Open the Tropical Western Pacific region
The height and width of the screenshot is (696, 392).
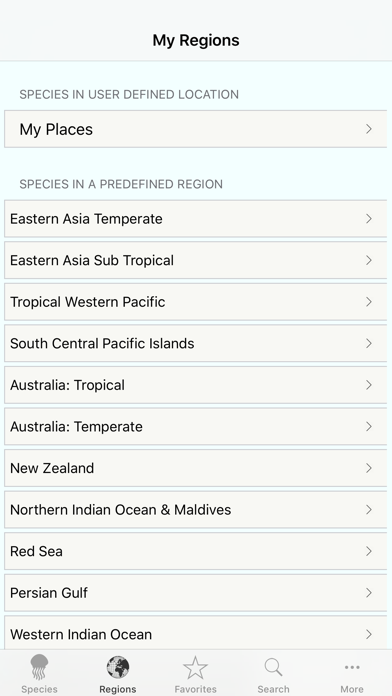[x=196, y=302]
